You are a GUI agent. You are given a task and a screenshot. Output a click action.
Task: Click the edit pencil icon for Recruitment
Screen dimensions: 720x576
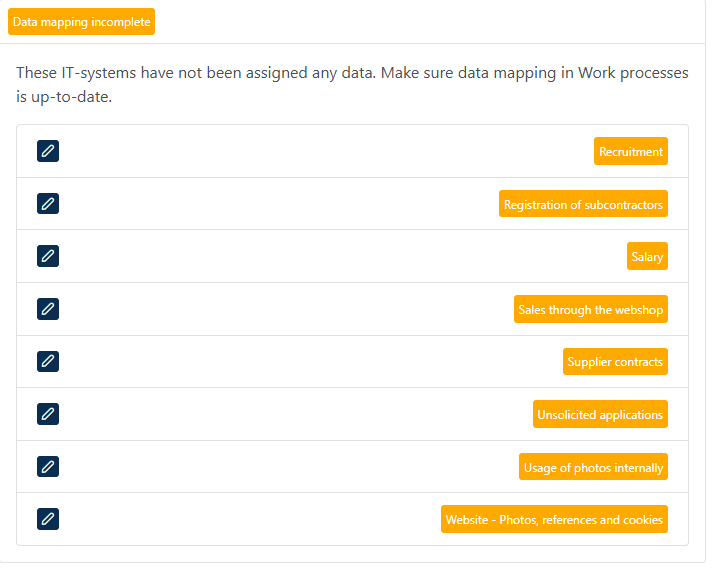[48, 151]
